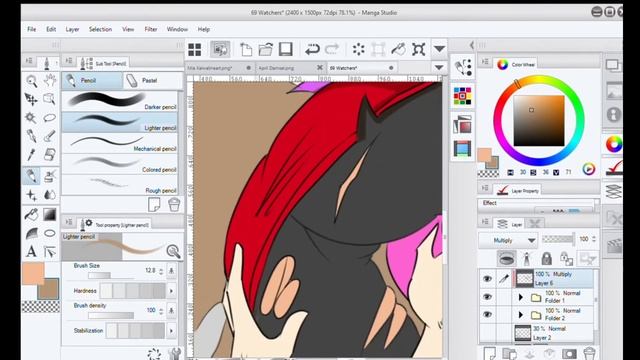The width and height of the screenshot is (640, 360).
Task: Choose the Colored pencil brush
Action: [x=120, y=164]
